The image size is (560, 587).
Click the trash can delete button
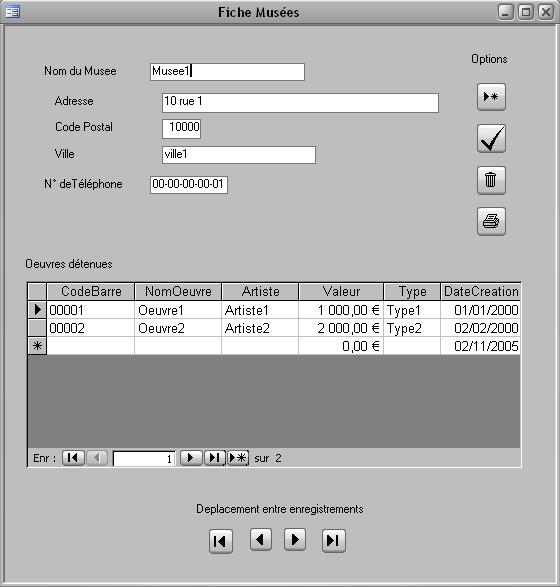point(491,180)
